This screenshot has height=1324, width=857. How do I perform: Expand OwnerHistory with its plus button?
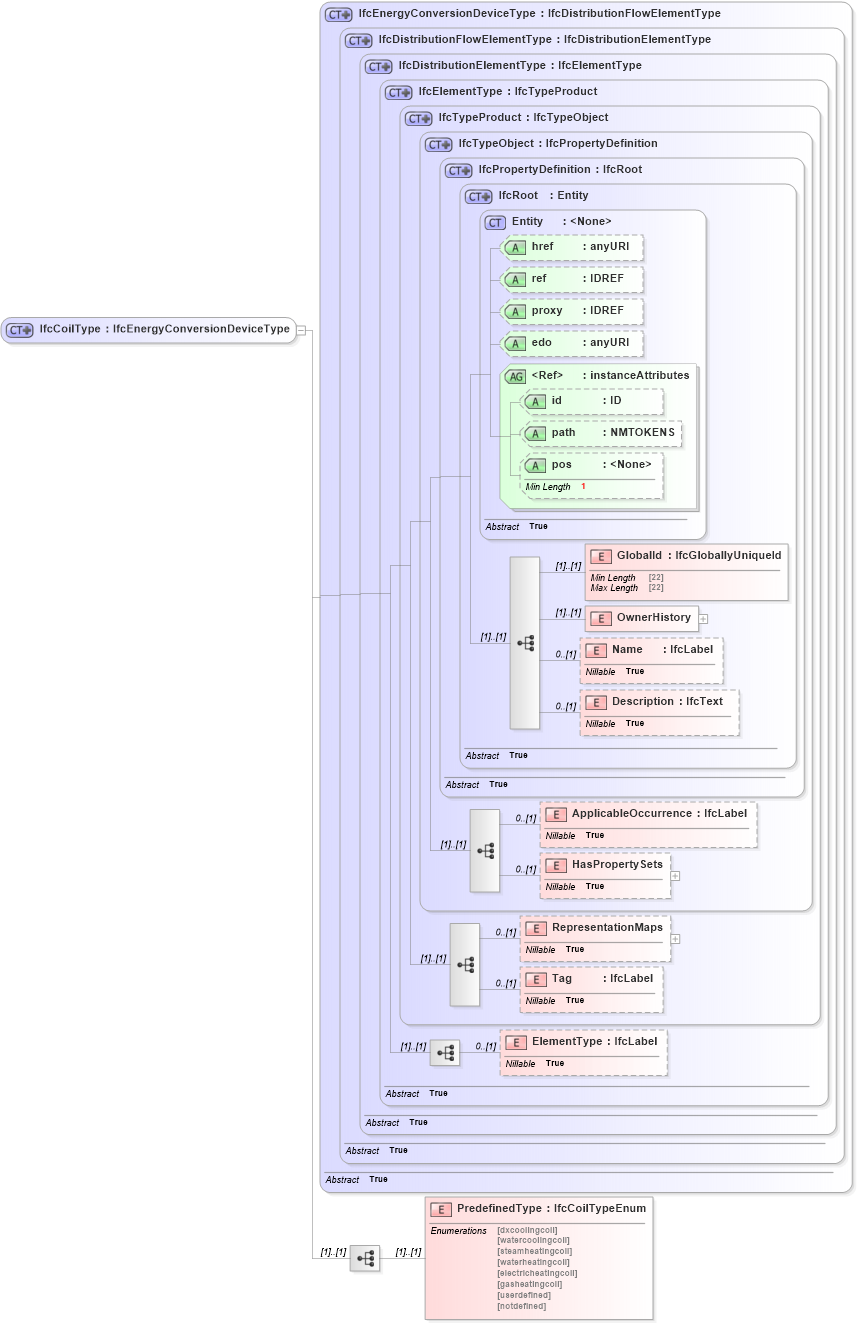coord(703,618)
